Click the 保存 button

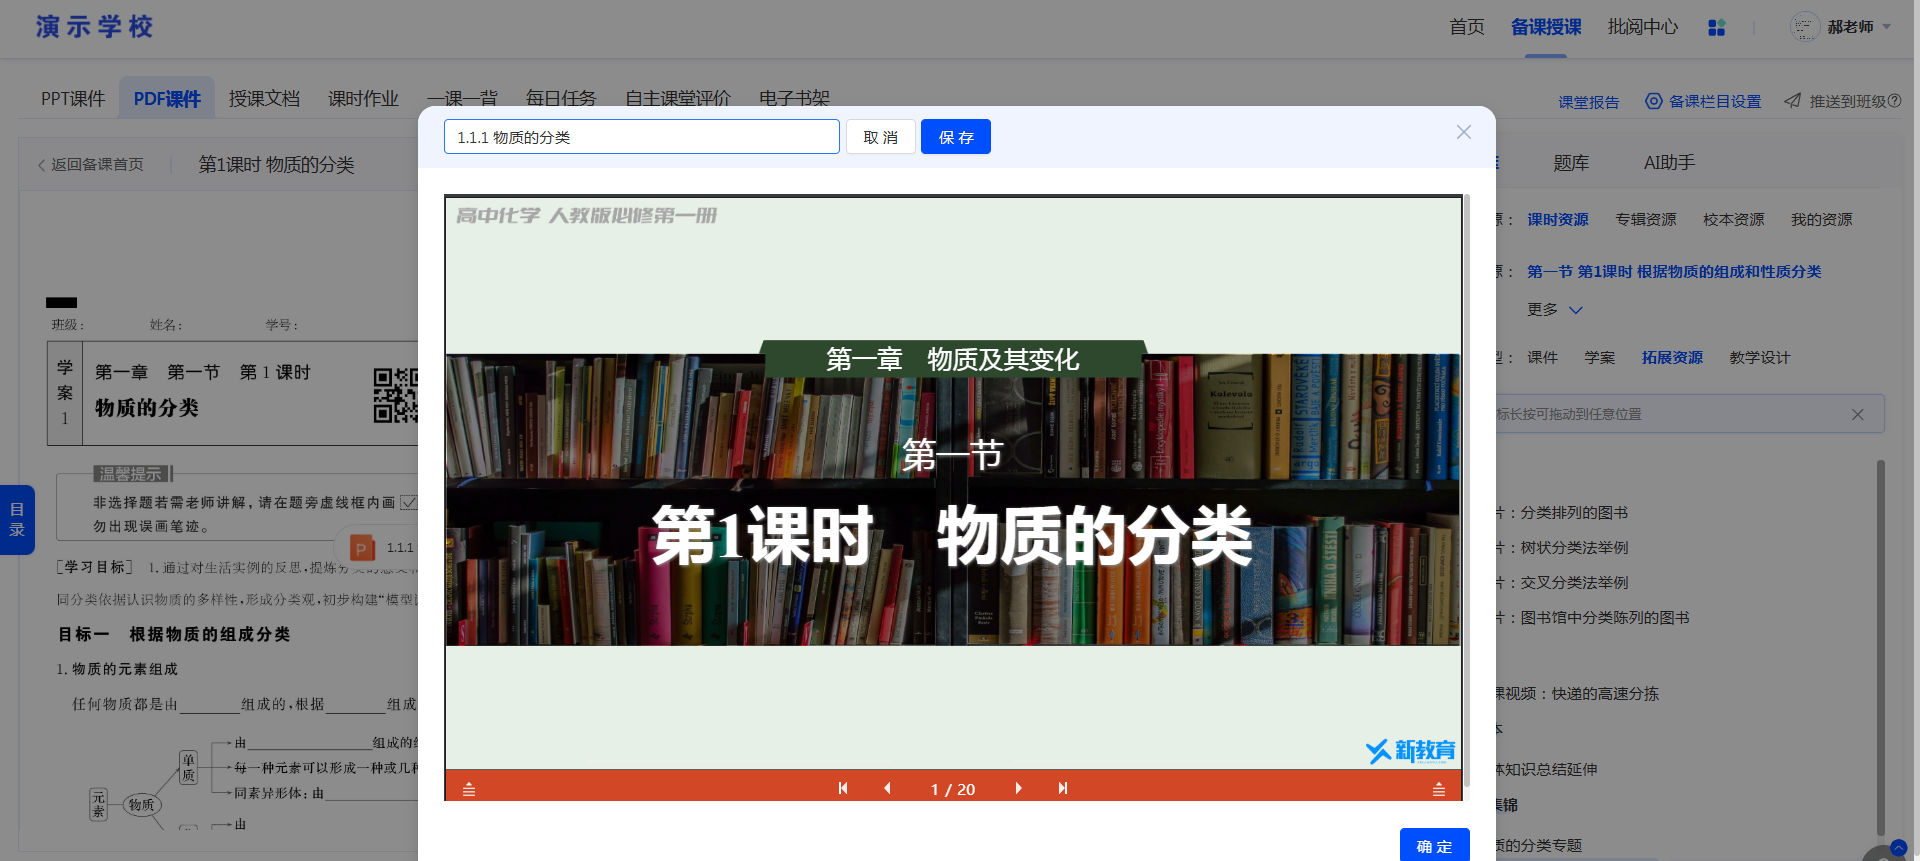956,137
